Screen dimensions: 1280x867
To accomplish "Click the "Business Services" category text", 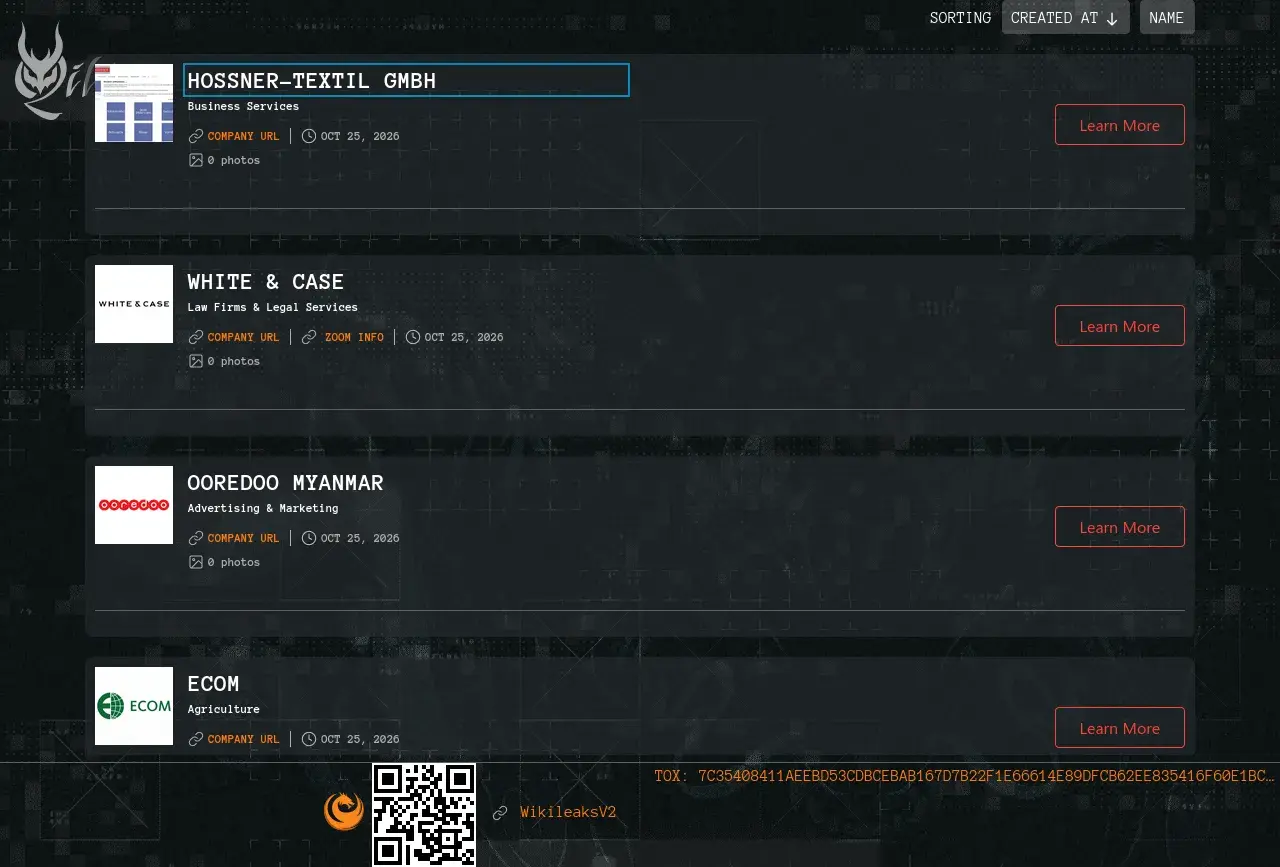I will coord(243,106).
